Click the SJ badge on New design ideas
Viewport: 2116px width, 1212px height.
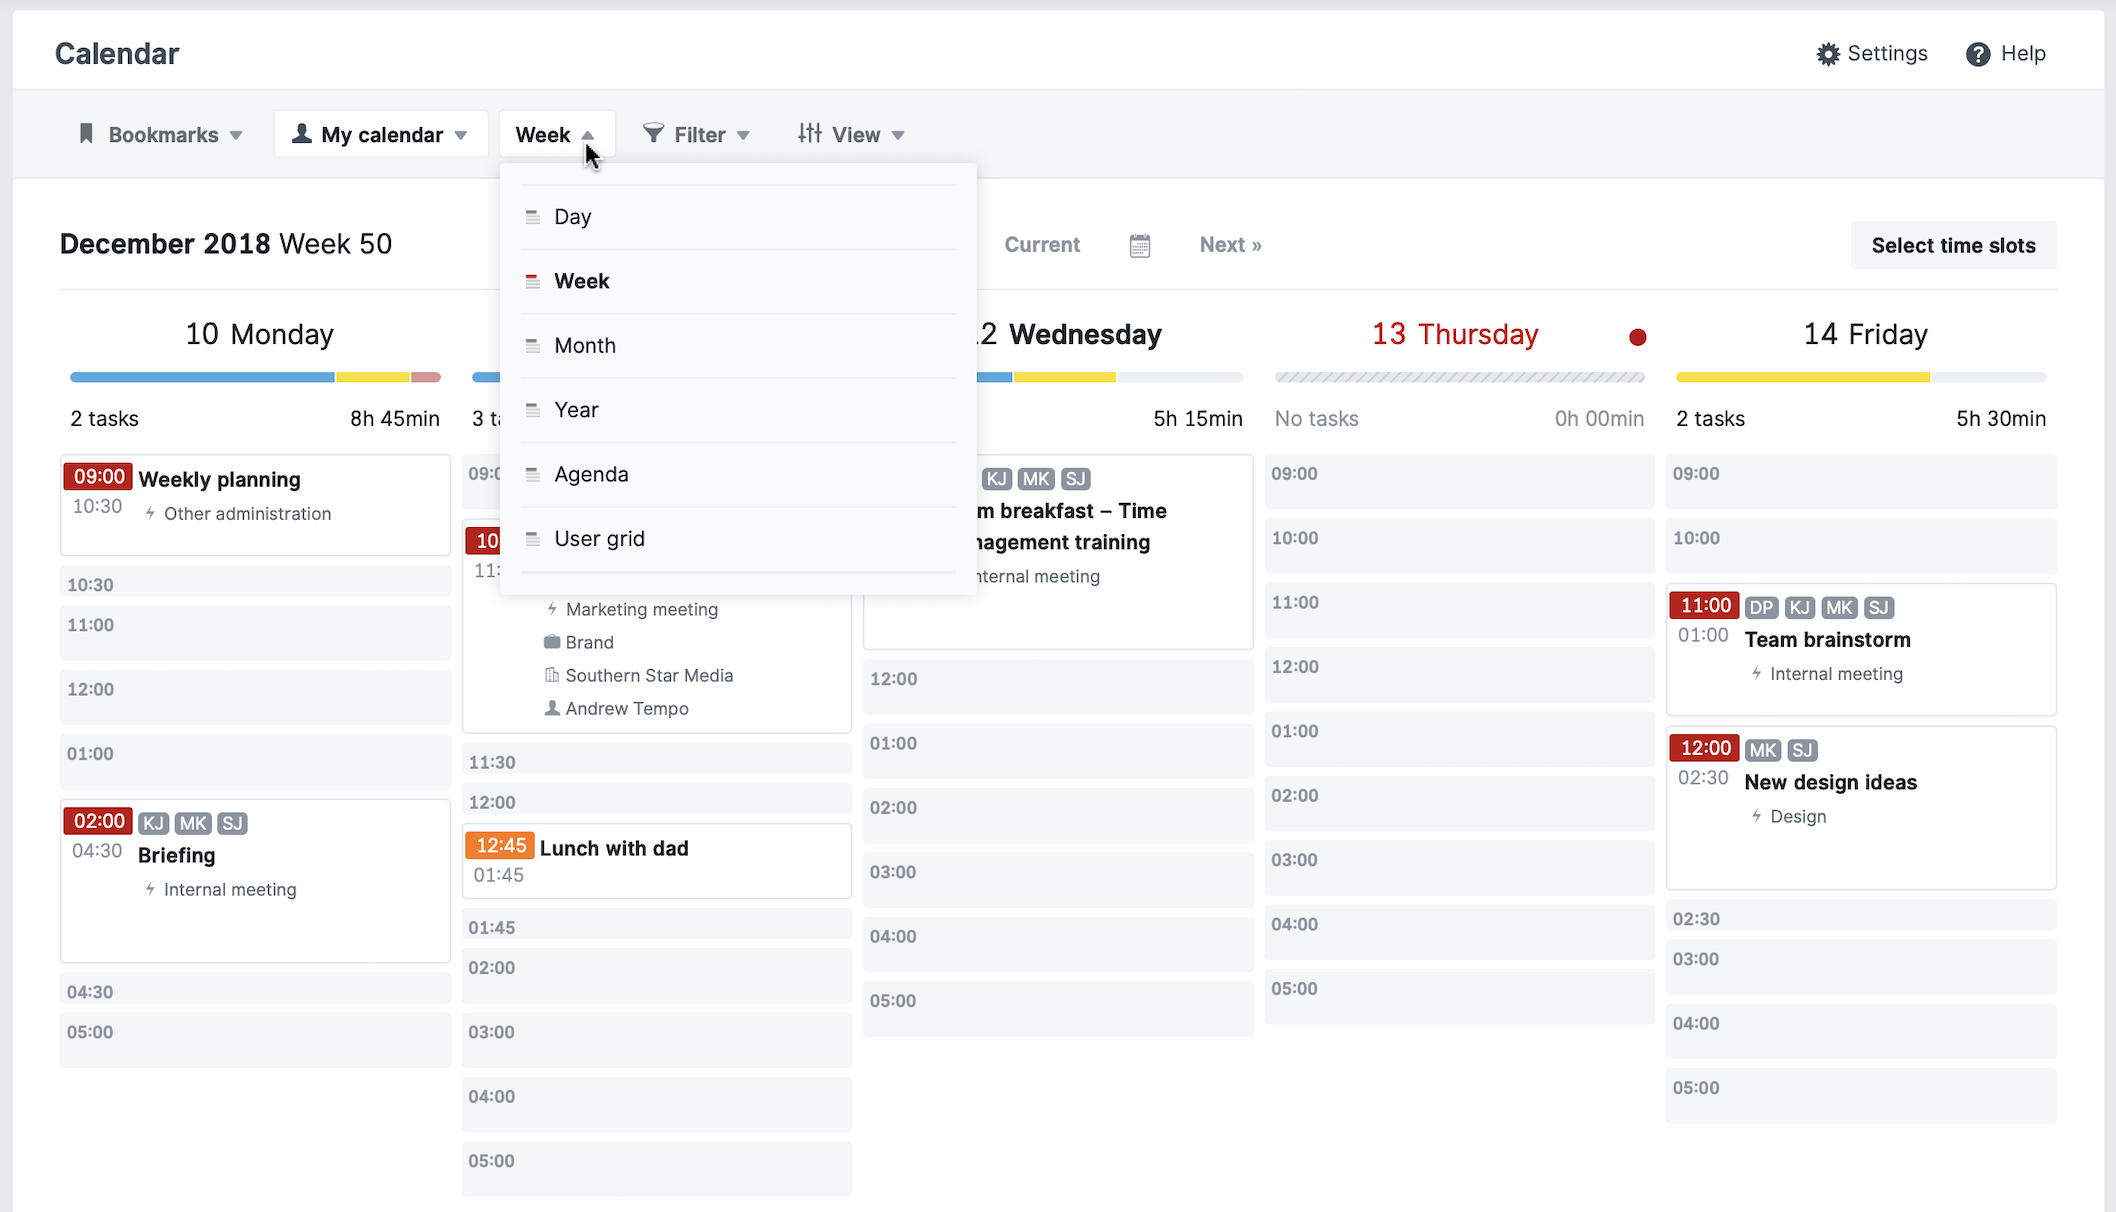click(x=1802, y=750)
